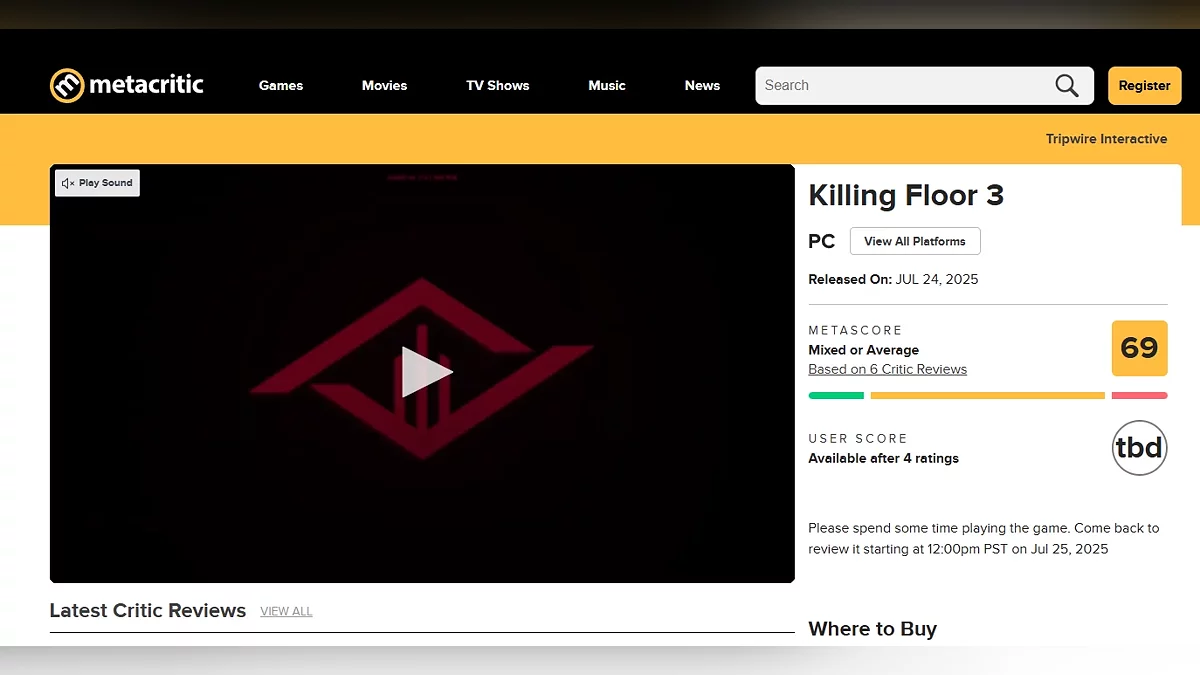This screenshot has width=1200, height=675.
Task: Click the tbd user score circle
Action: pyautogui.click(x=1139, y=448)
